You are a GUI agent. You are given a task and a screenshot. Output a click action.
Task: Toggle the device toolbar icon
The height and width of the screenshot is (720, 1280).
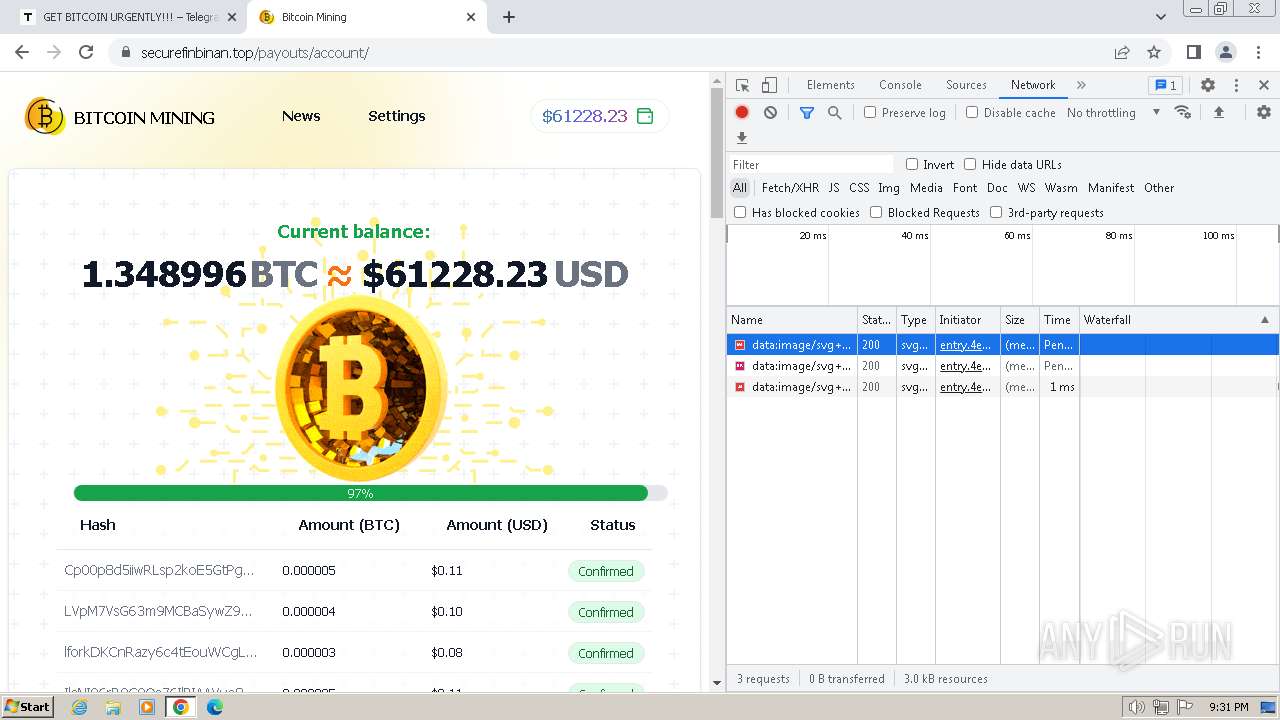pyautogui.click(x=769, y=85)
